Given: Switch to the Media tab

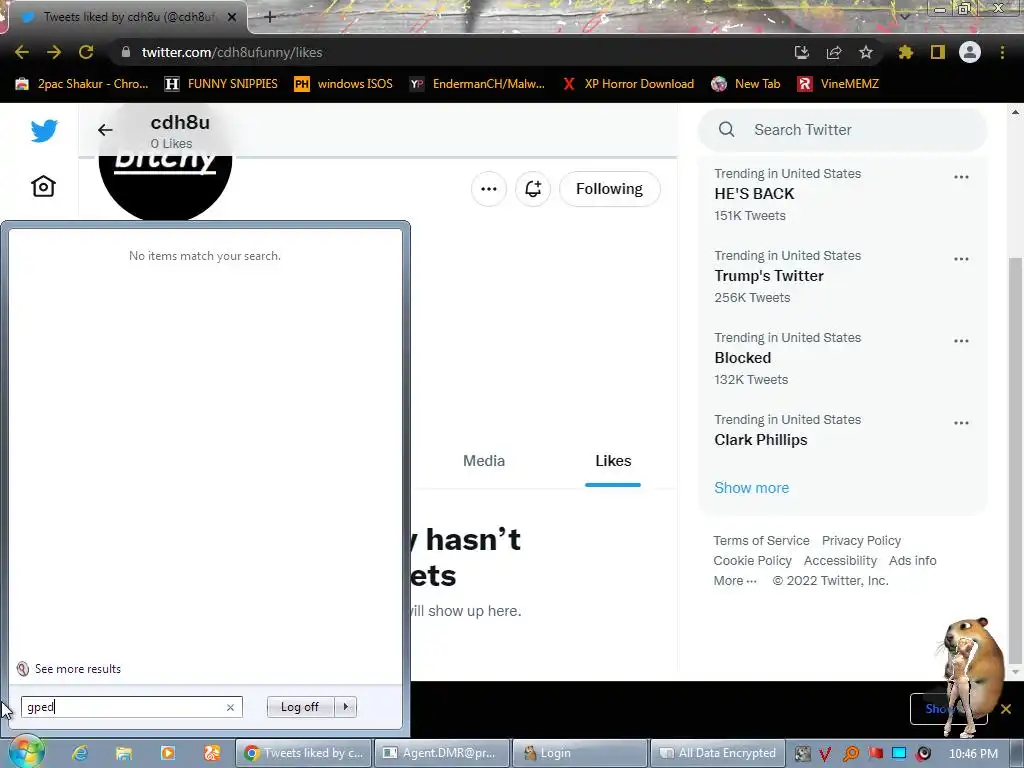Looking at the screenshot, I should point(483,461).
